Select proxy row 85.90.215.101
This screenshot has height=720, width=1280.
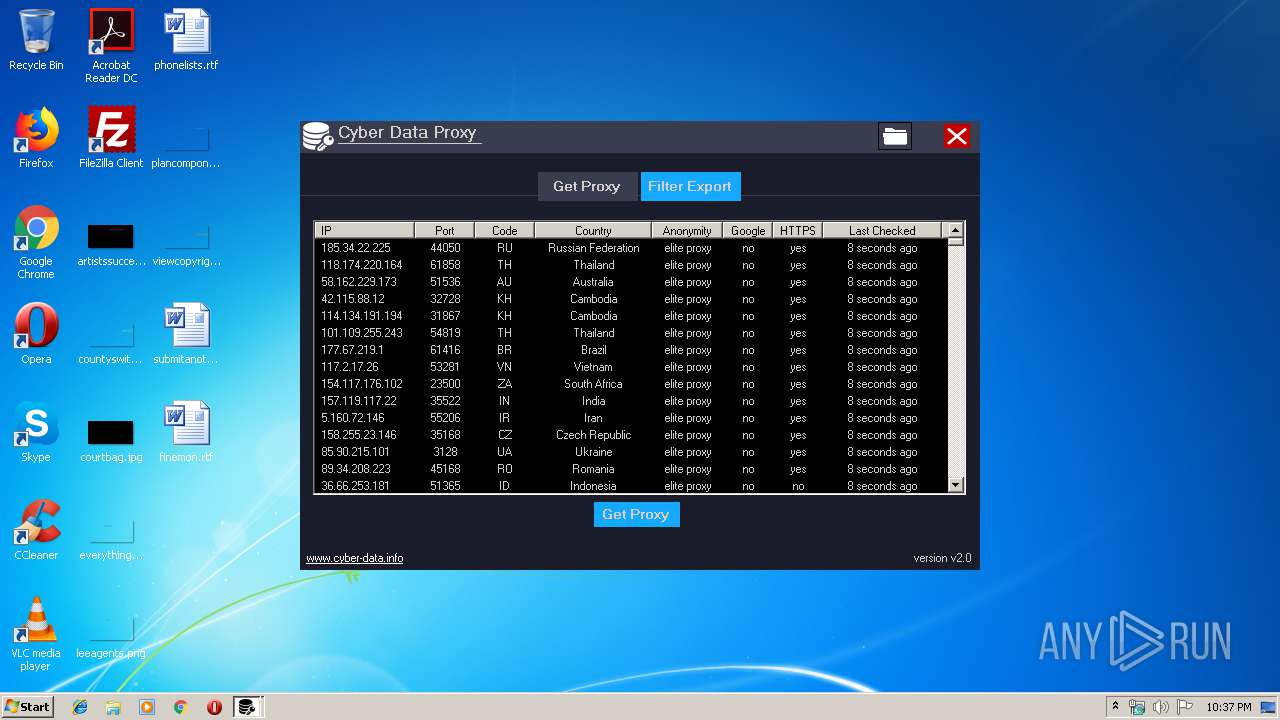coord(631,452)
